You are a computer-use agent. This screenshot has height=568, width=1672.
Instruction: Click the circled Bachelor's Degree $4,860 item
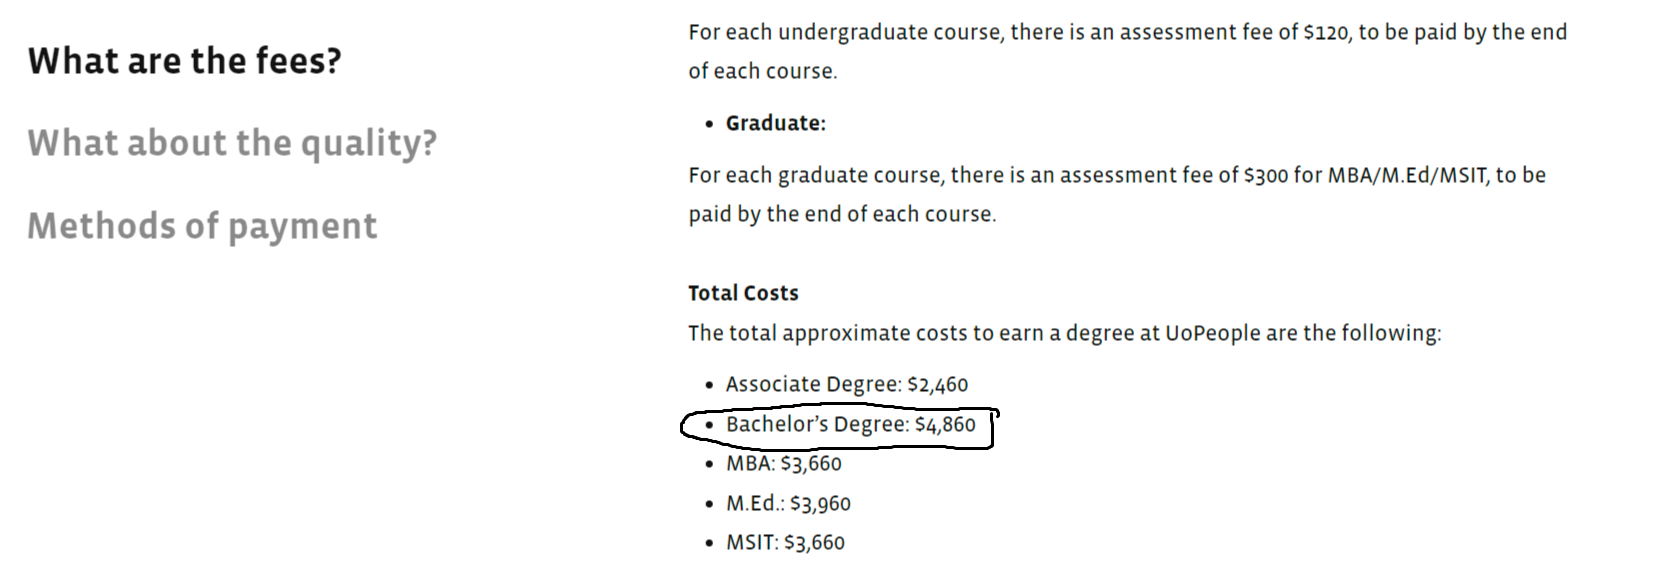[x=850, y=424]
